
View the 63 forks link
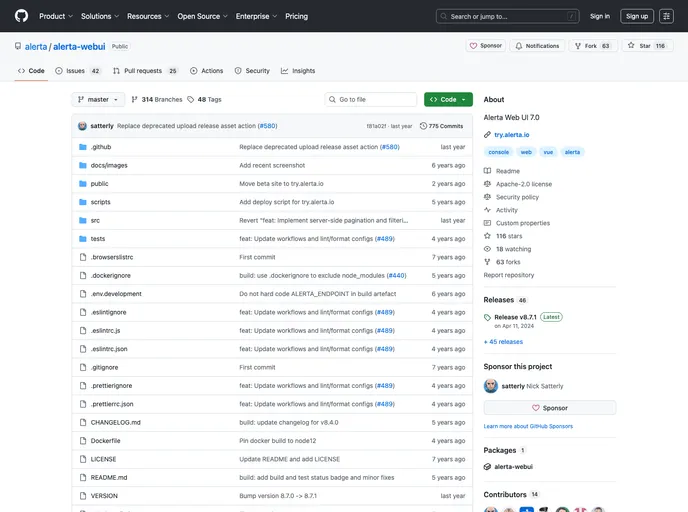(x=502, y=262)
